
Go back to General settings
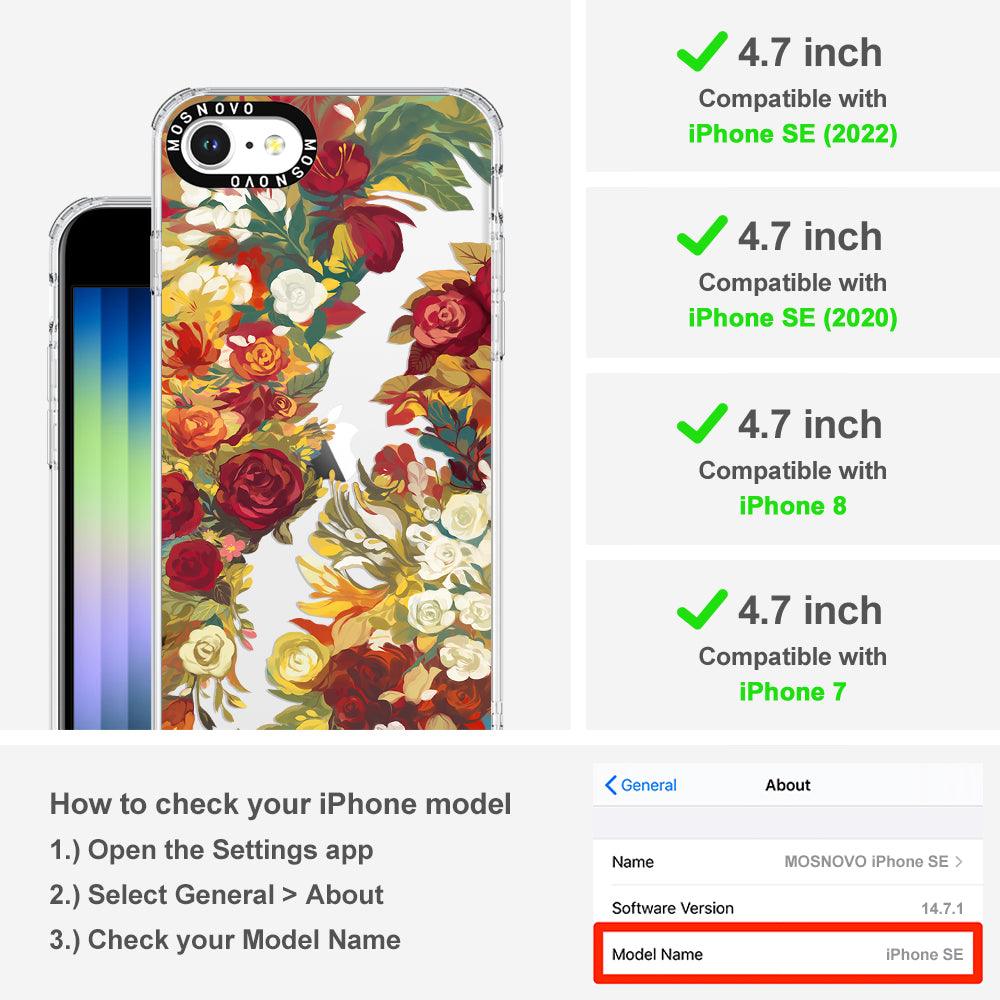[641, 785]
